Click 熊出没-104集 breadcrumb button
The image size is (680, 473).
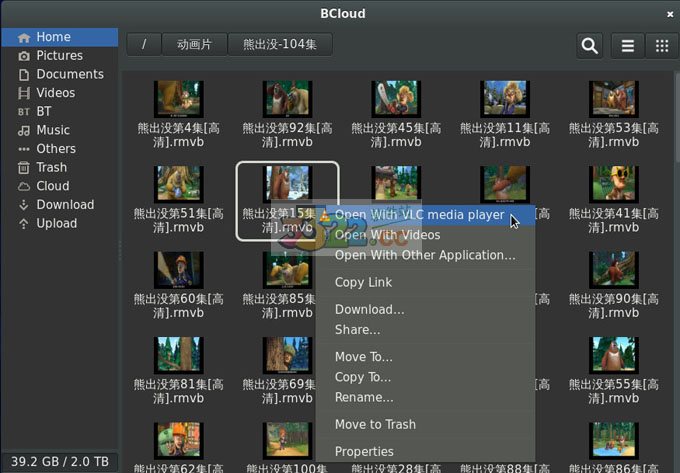[280, 44]
